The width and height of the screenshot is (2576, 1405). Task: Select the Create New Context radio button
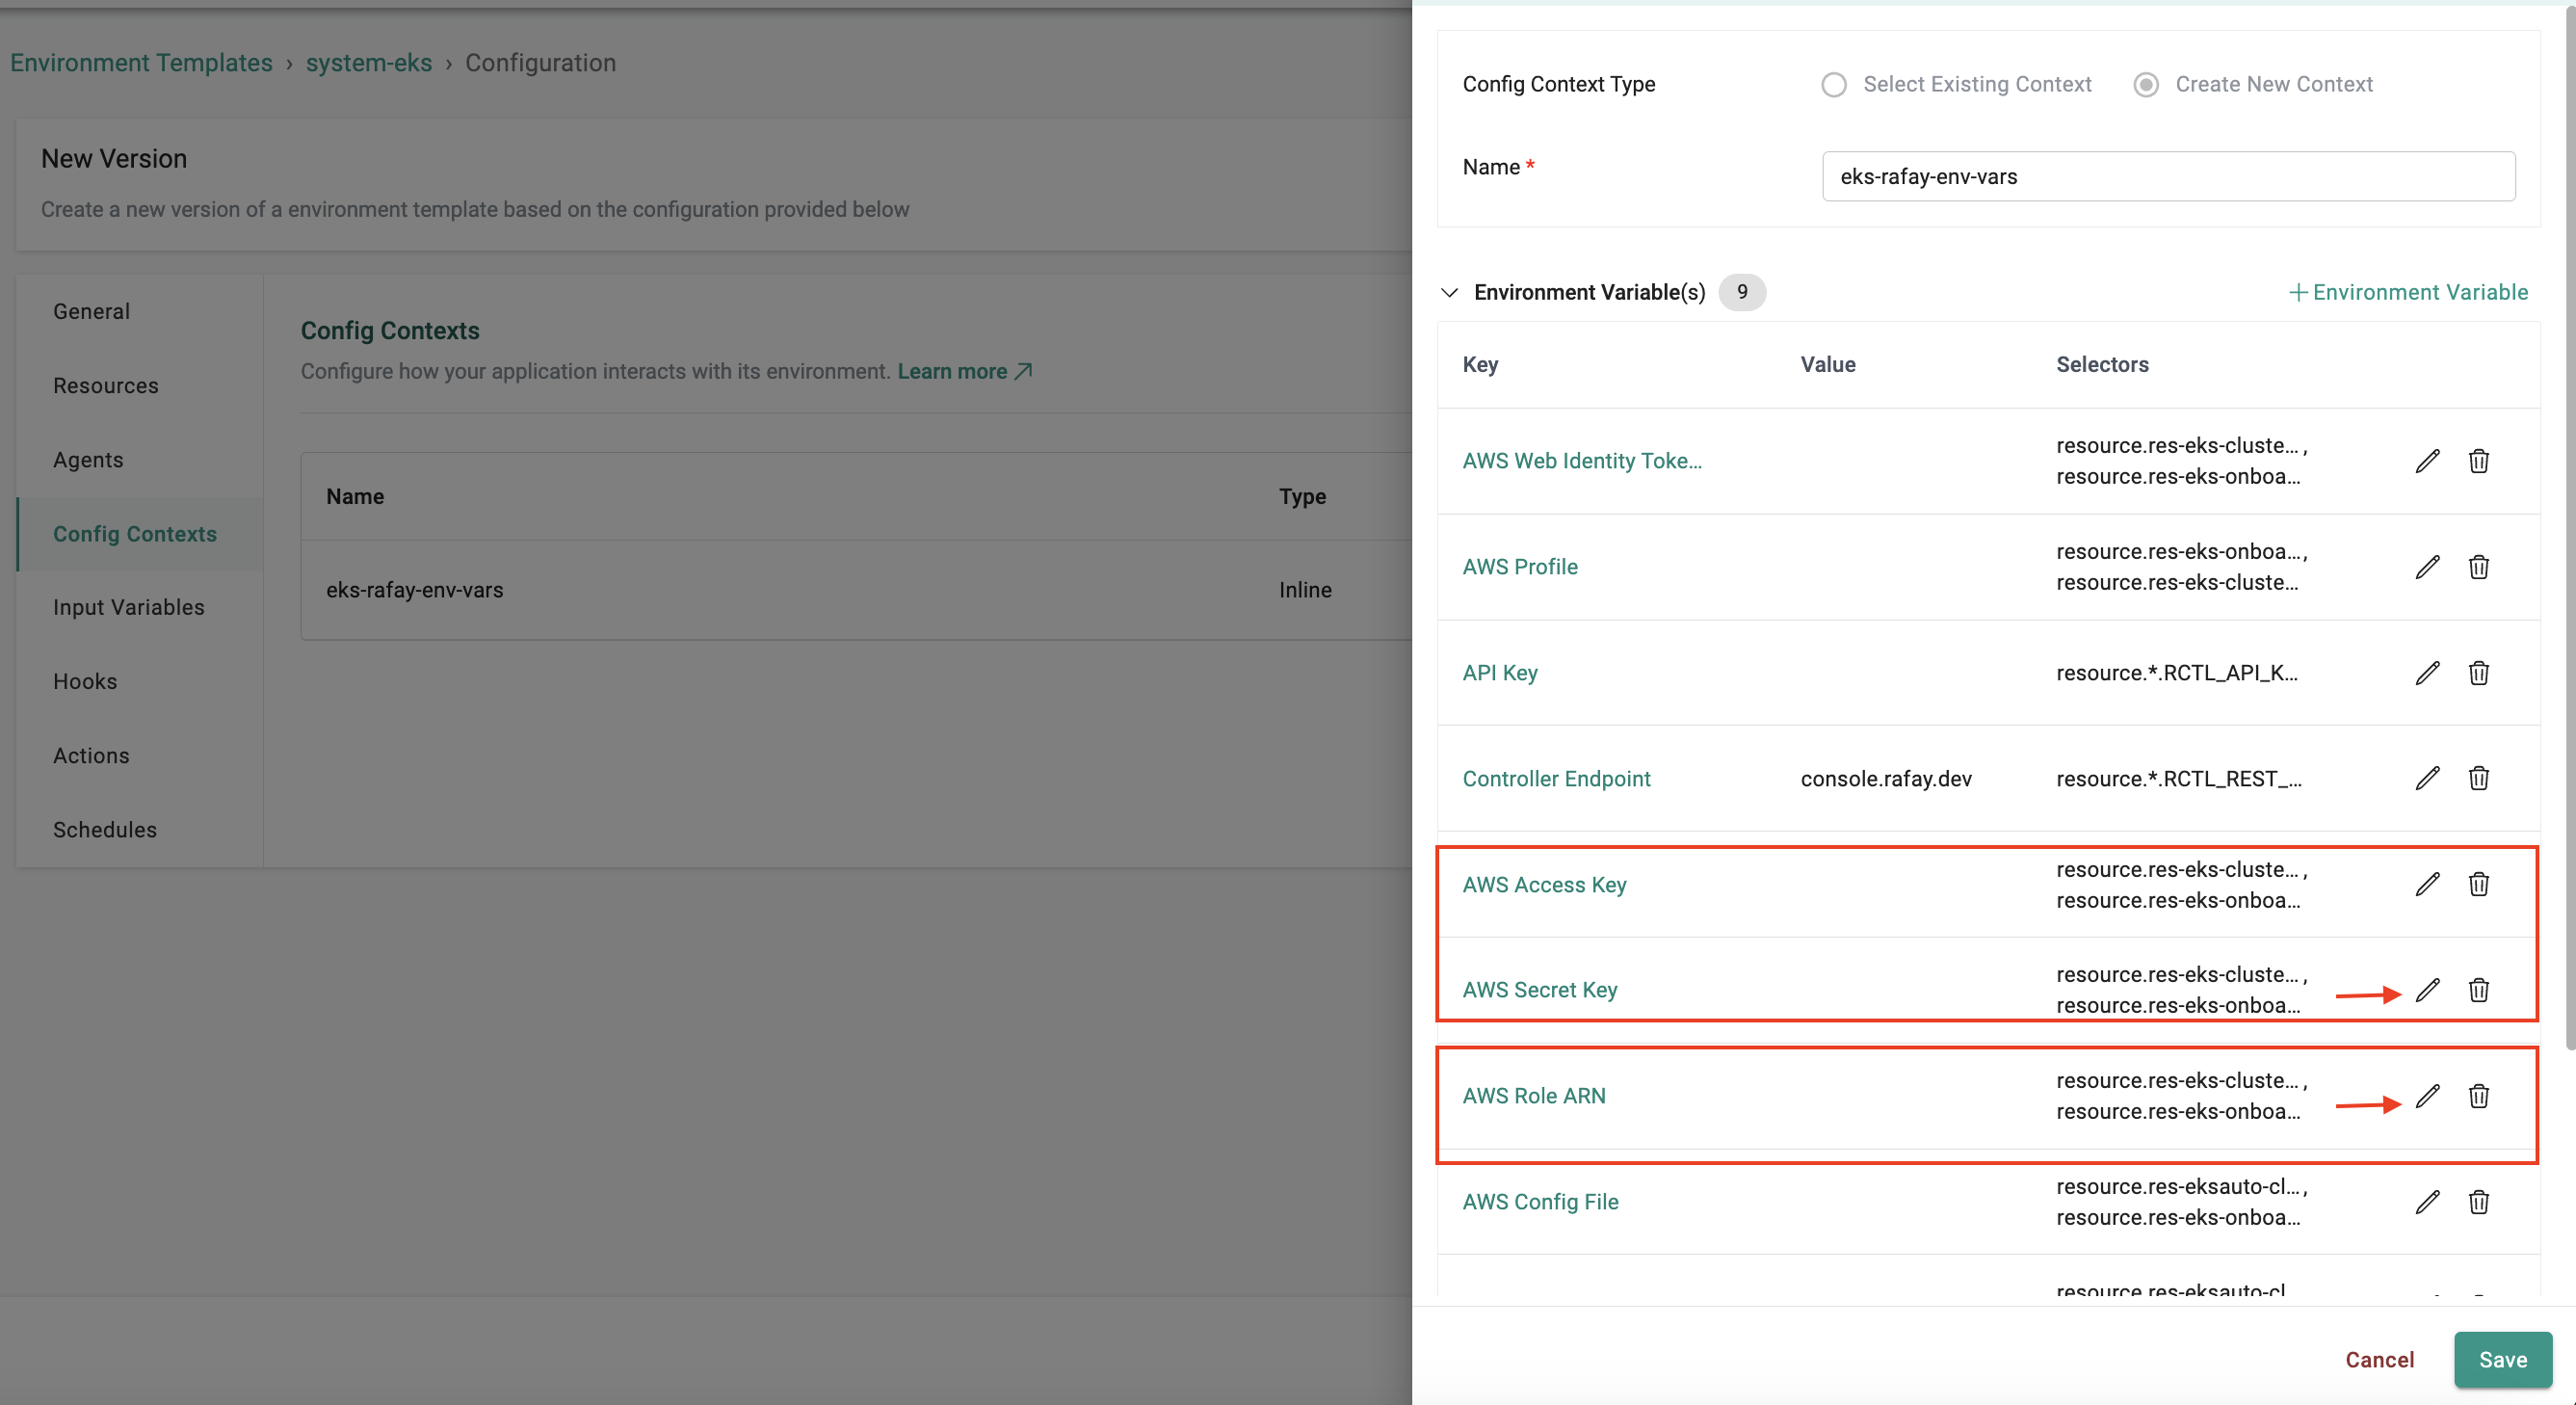click(x=2145, y=83)
